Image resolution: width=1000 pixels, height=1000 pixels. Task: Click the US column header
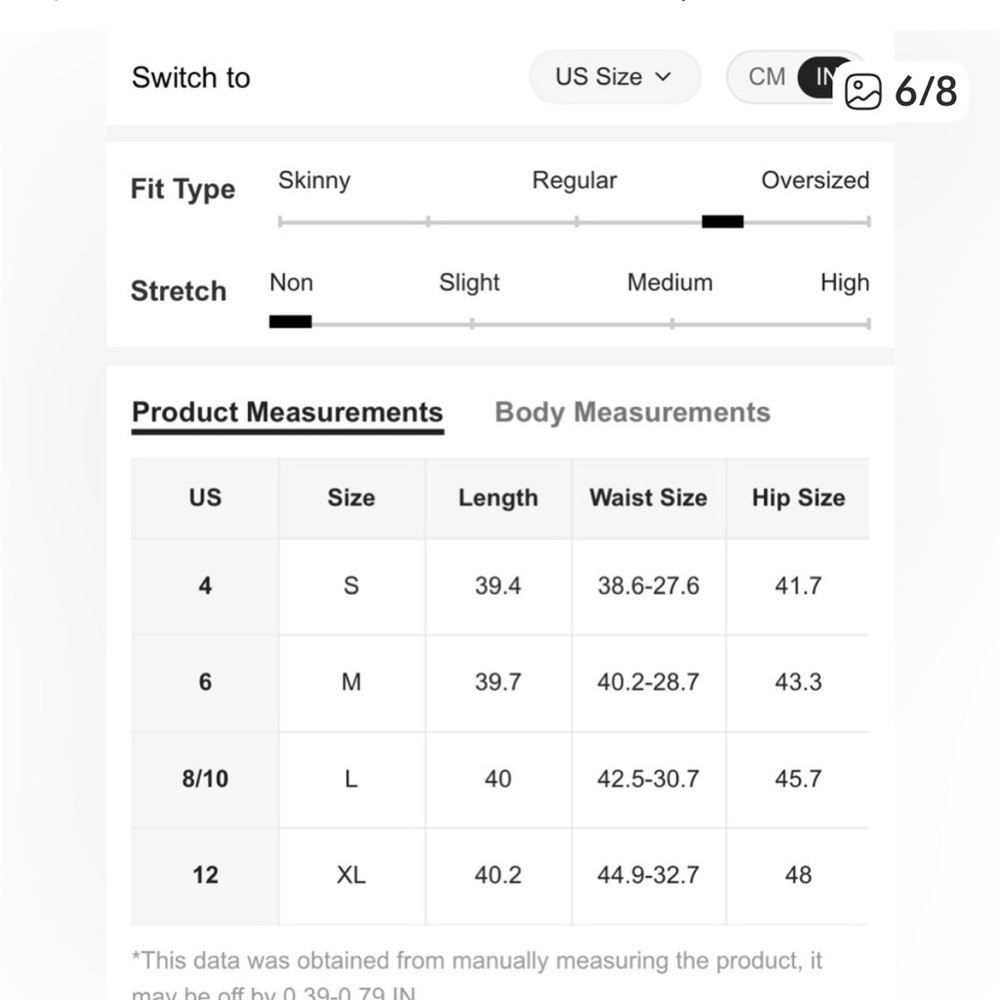pyautogui.click(x=205, y=498)
